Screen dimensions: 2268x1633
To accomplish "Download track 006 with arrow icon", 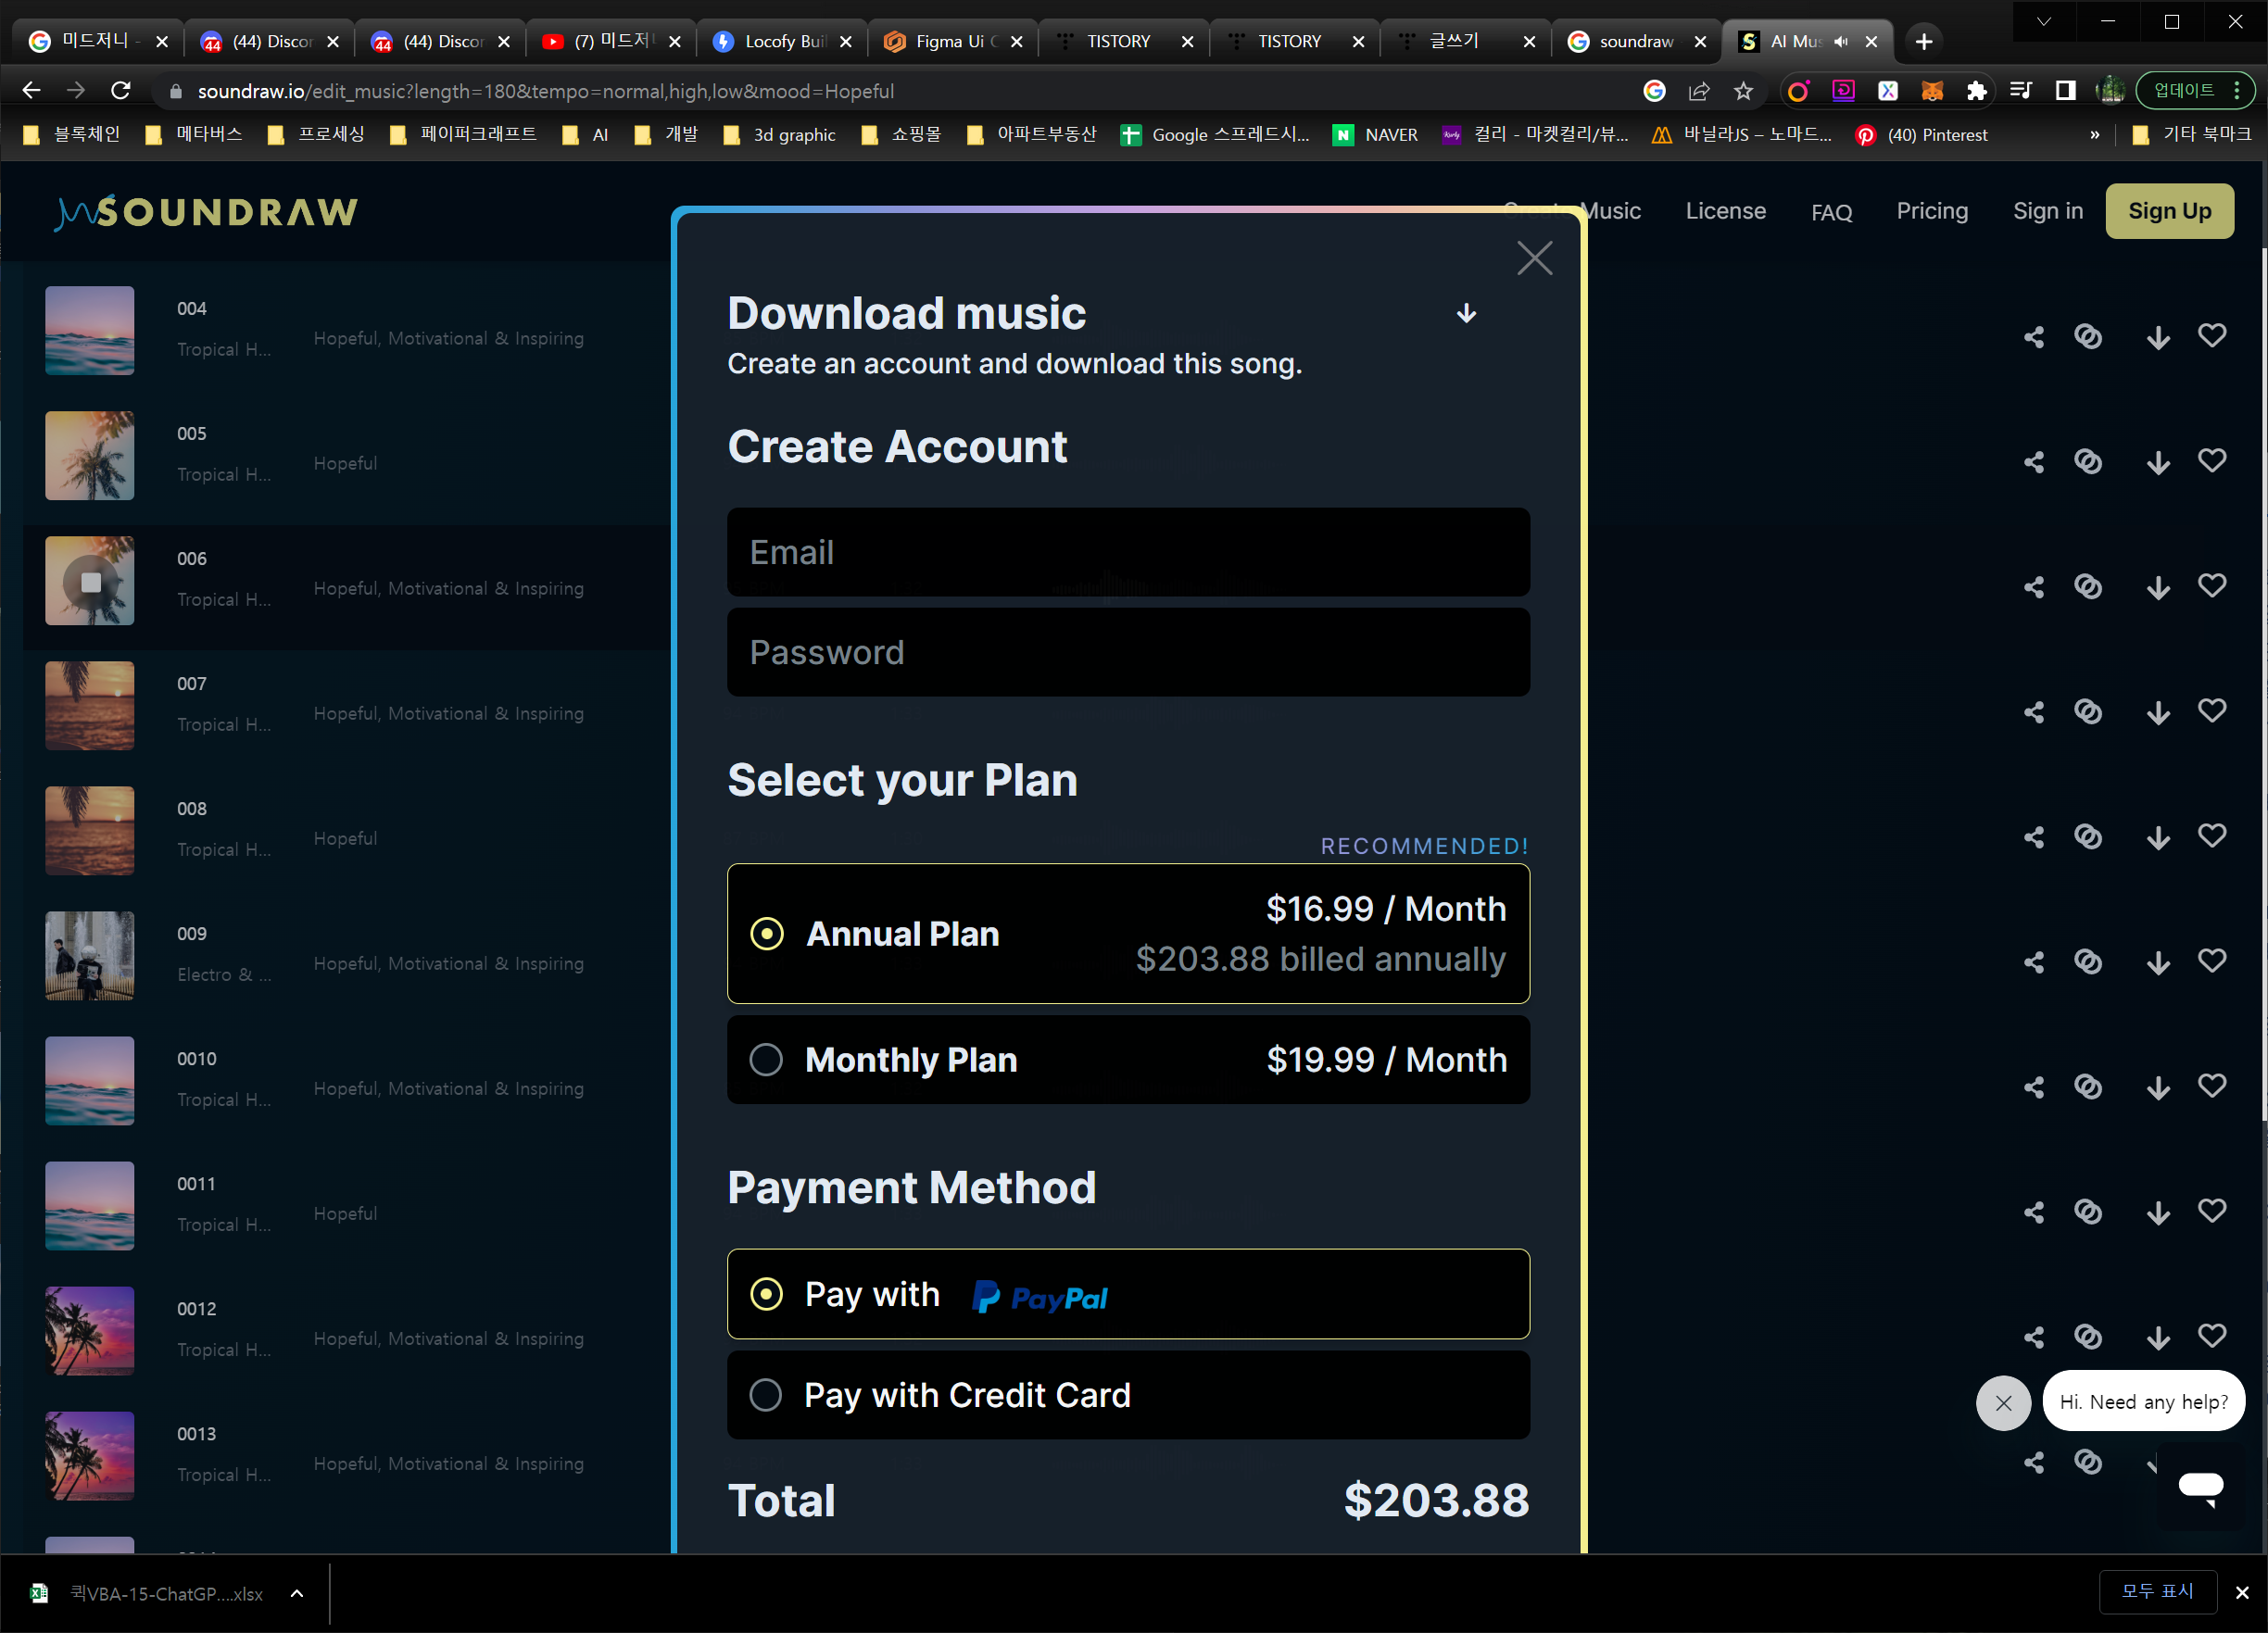I will coord(2157,587).
